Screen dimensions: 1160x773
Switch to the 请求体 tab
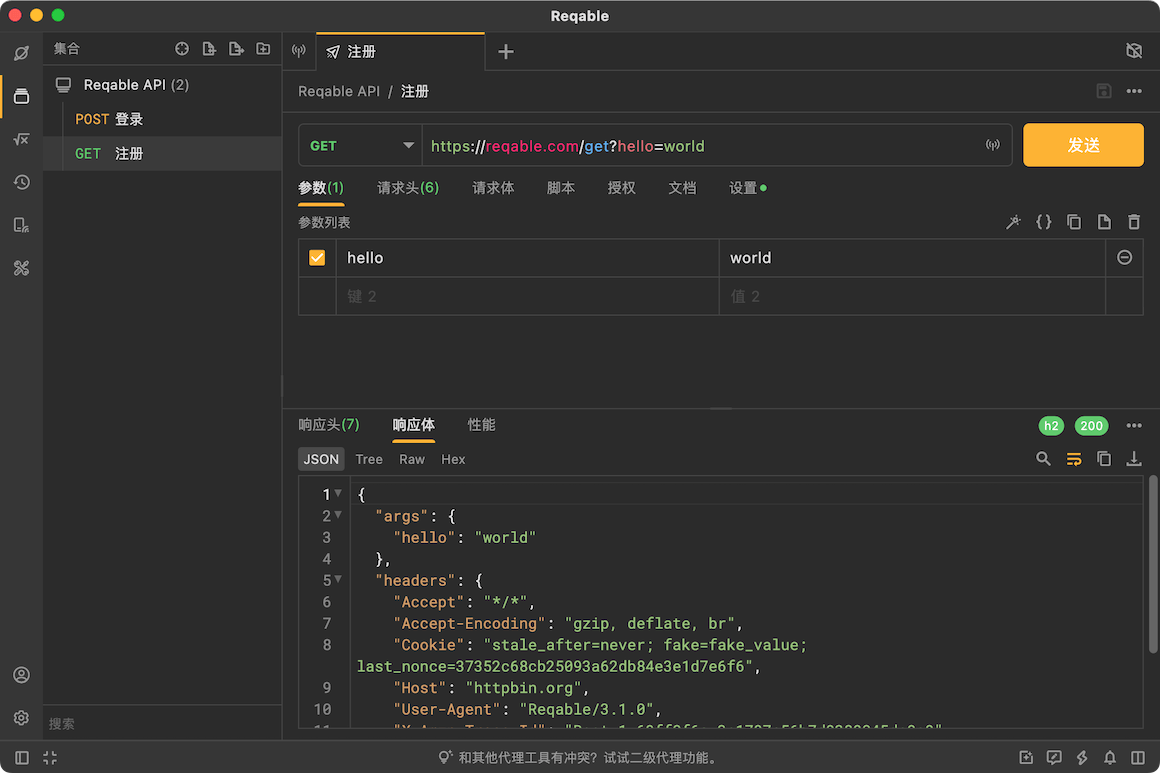tap(493, 188)
